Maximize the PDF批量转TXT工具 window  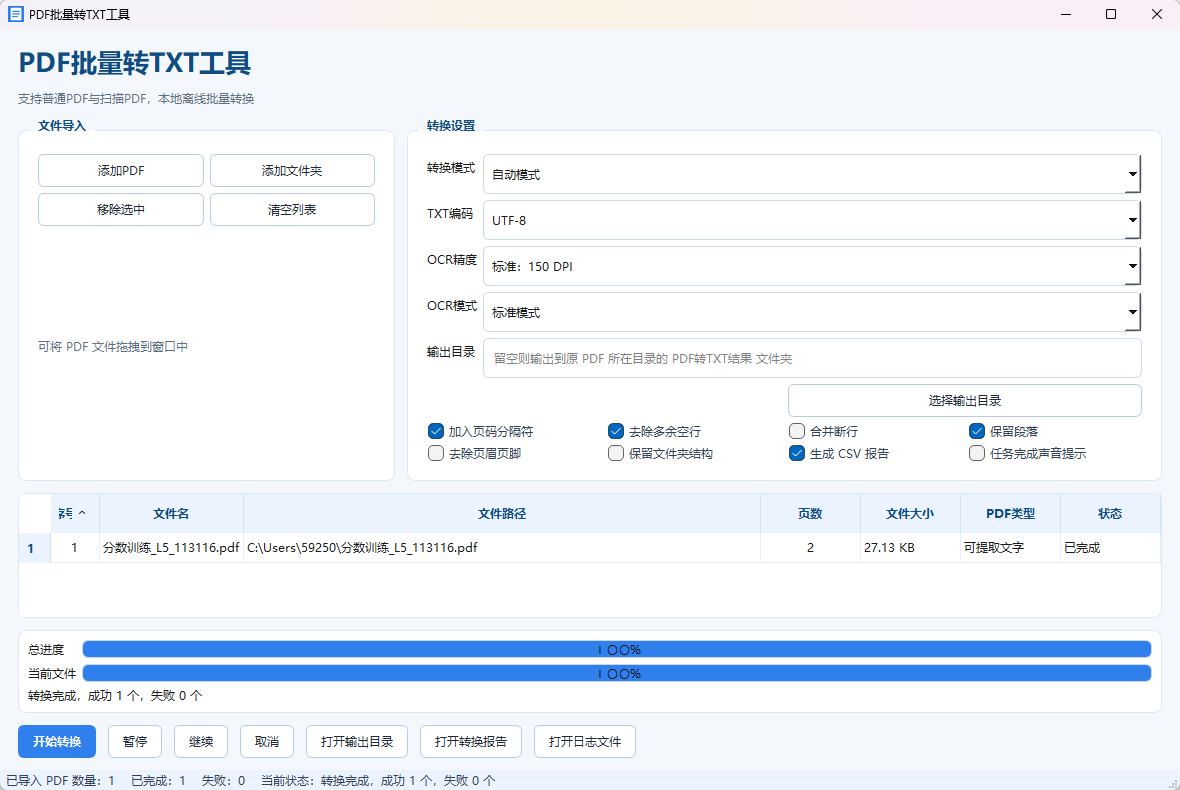(1111, 14)
